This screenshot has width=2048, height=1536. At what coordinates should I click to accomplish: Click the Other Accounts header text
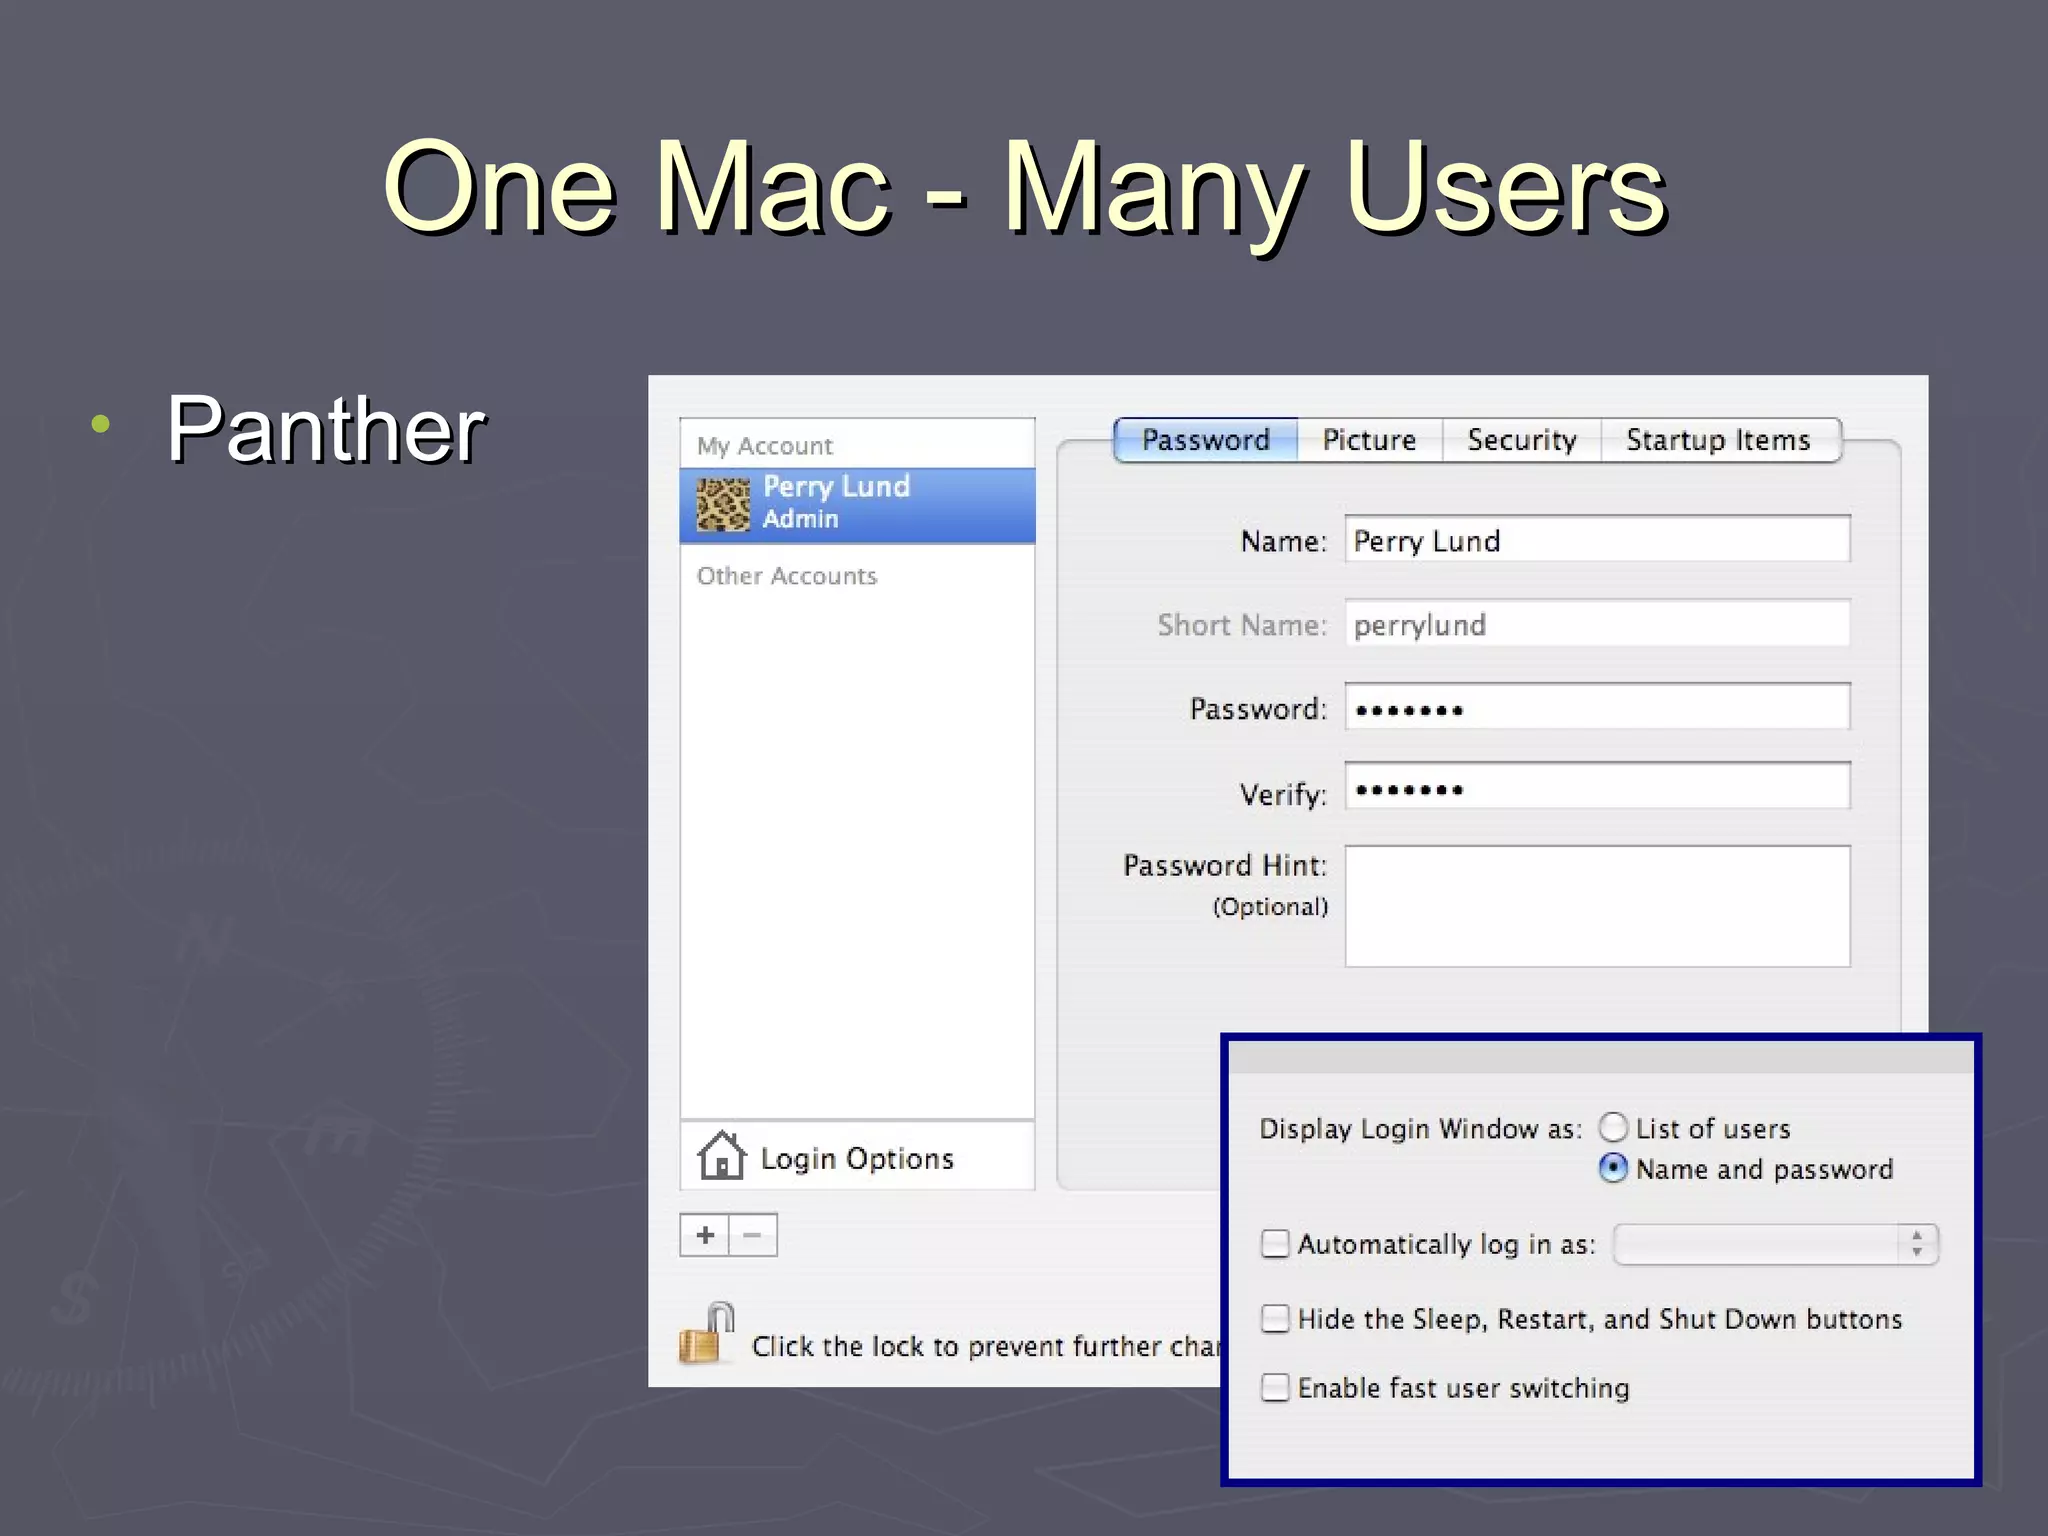tap(787, 575)
